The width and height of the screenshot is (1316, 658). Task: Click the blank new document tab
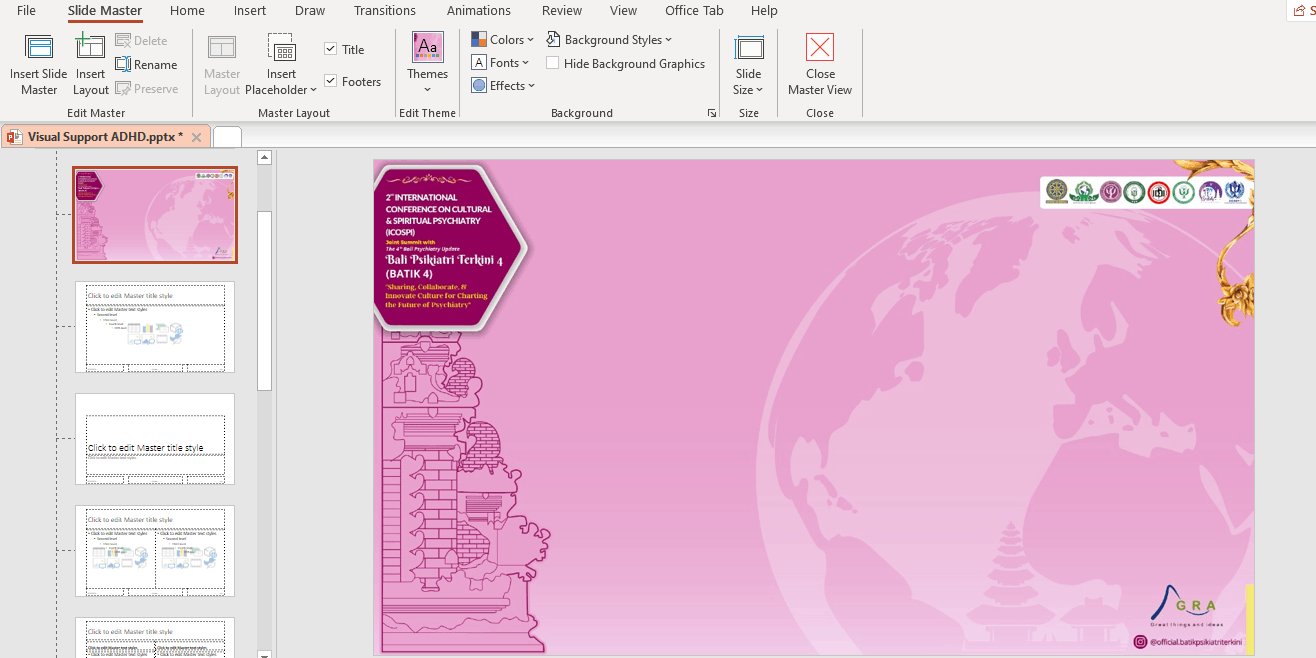pos(227,137)
